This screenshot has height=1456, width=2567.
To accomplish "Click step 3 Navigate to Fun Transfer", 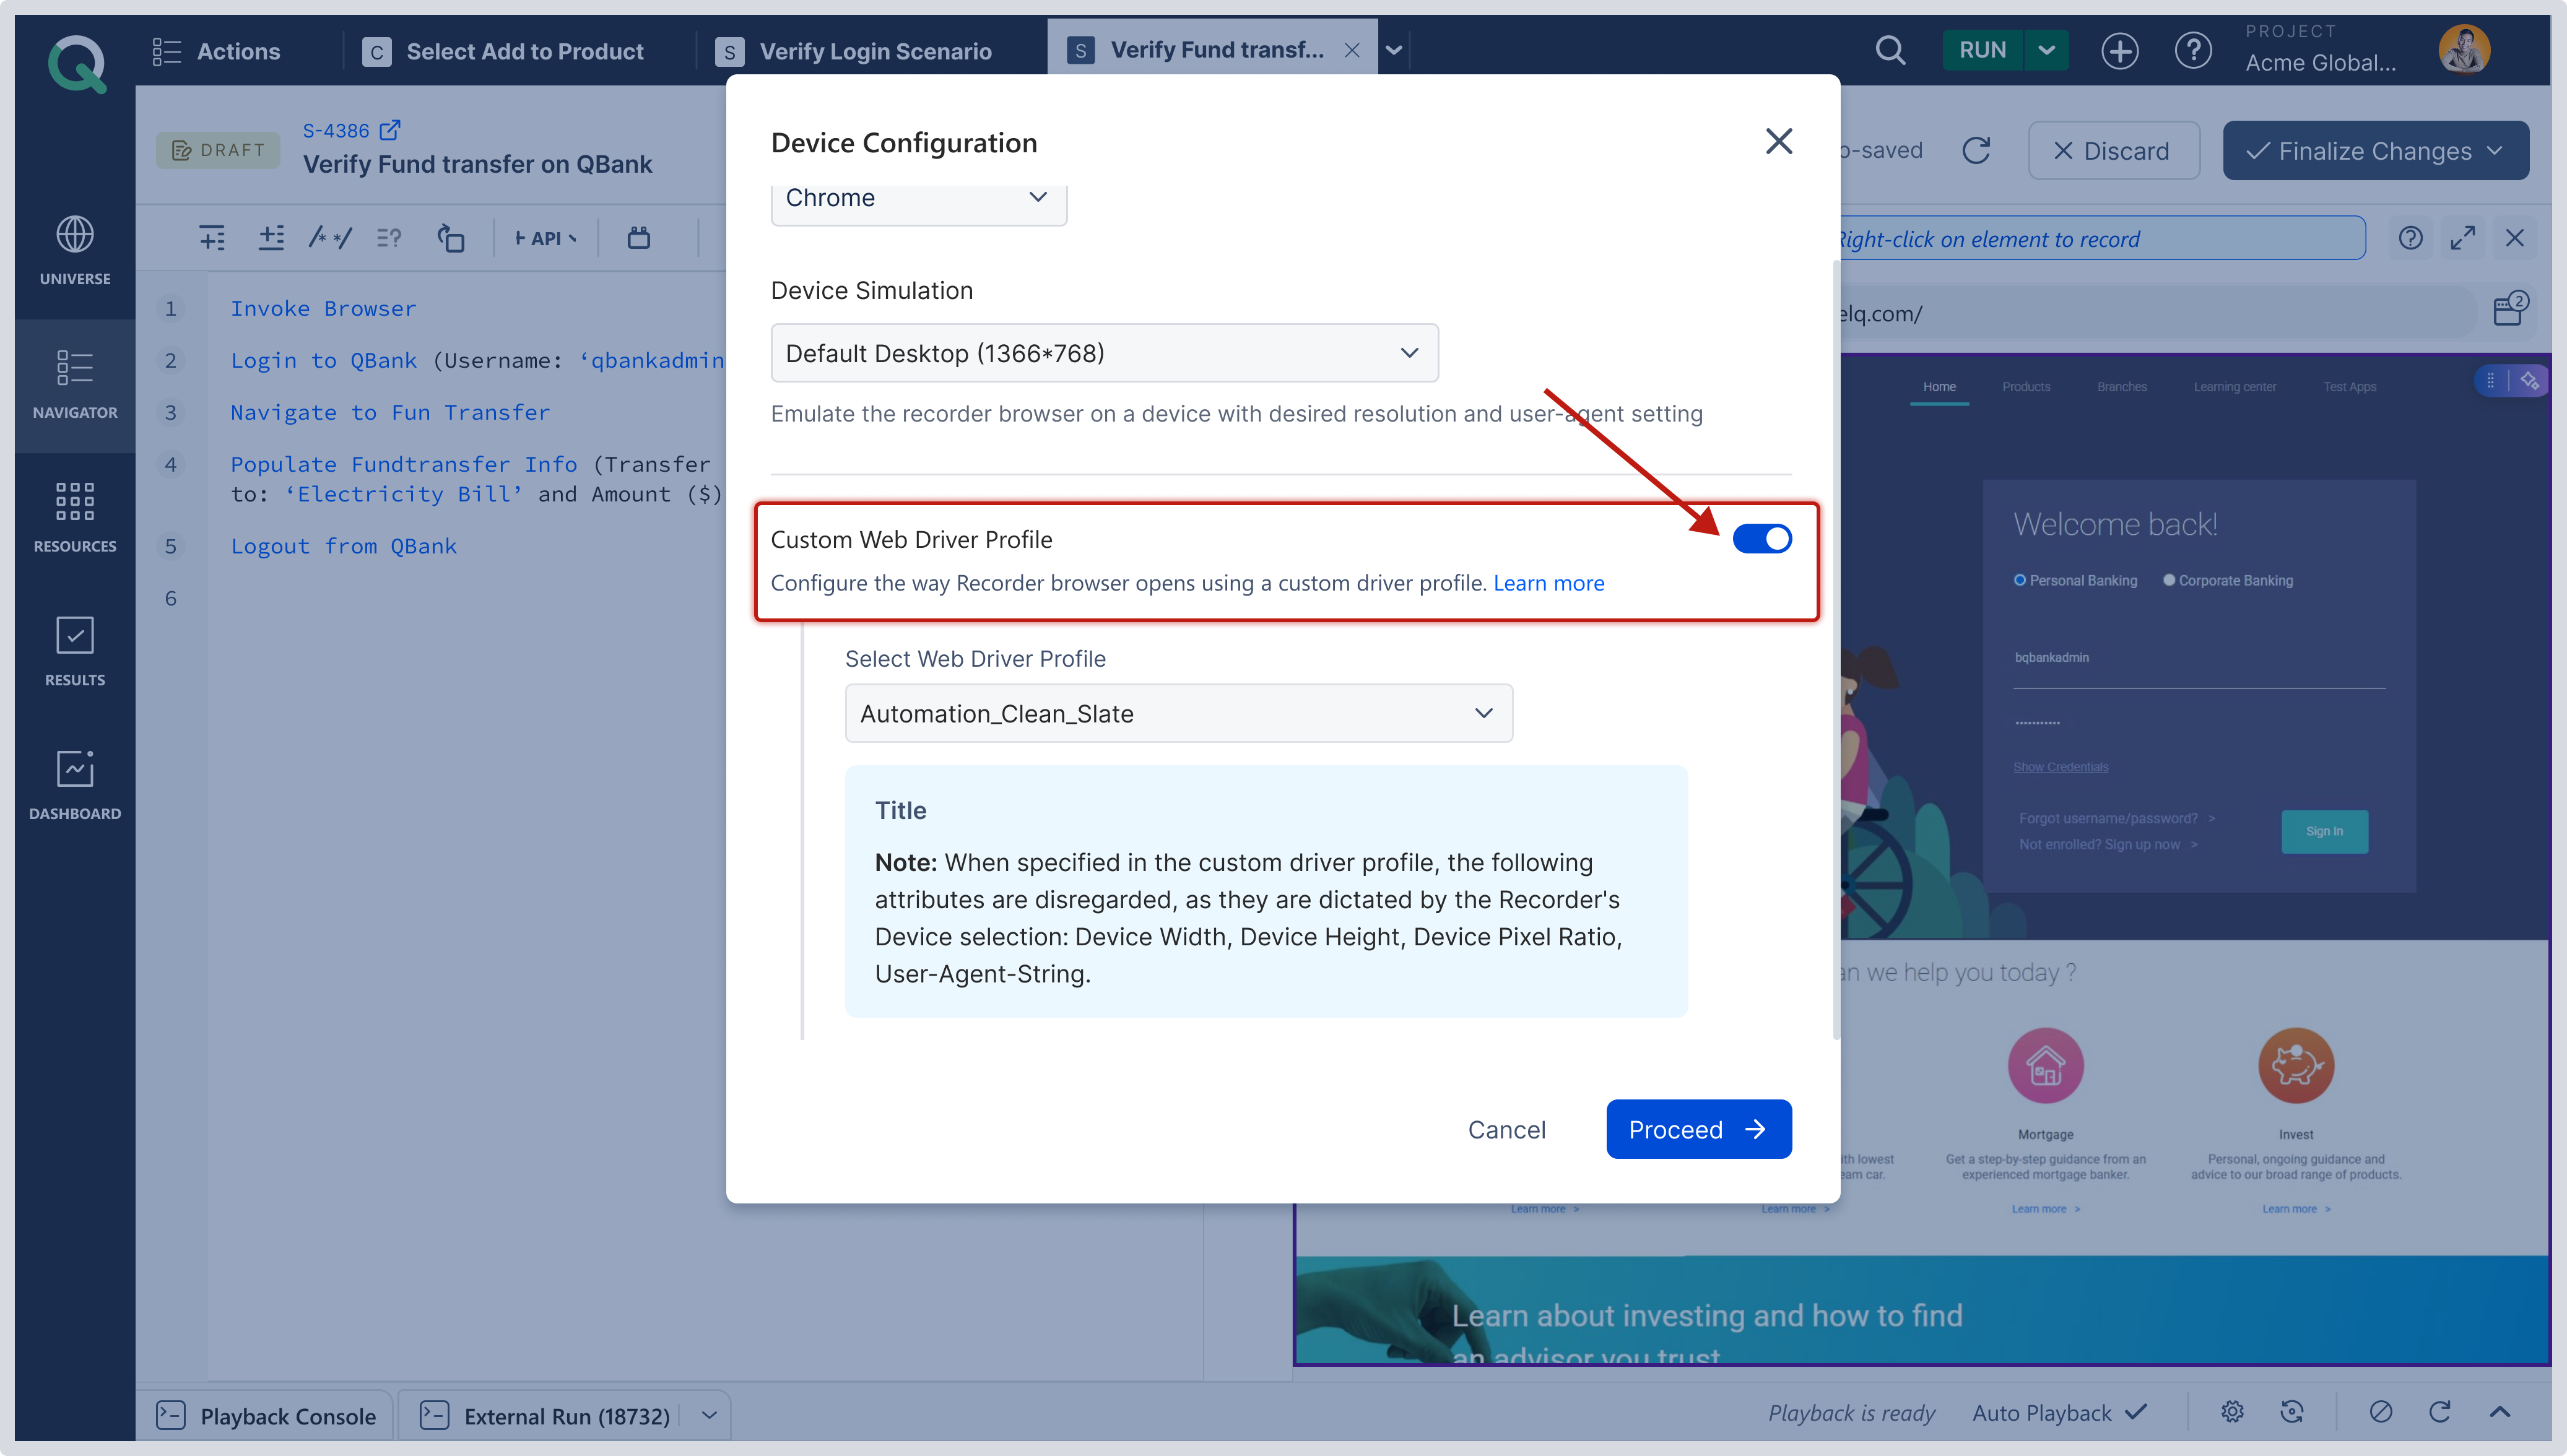I will [x=390, y=412].
